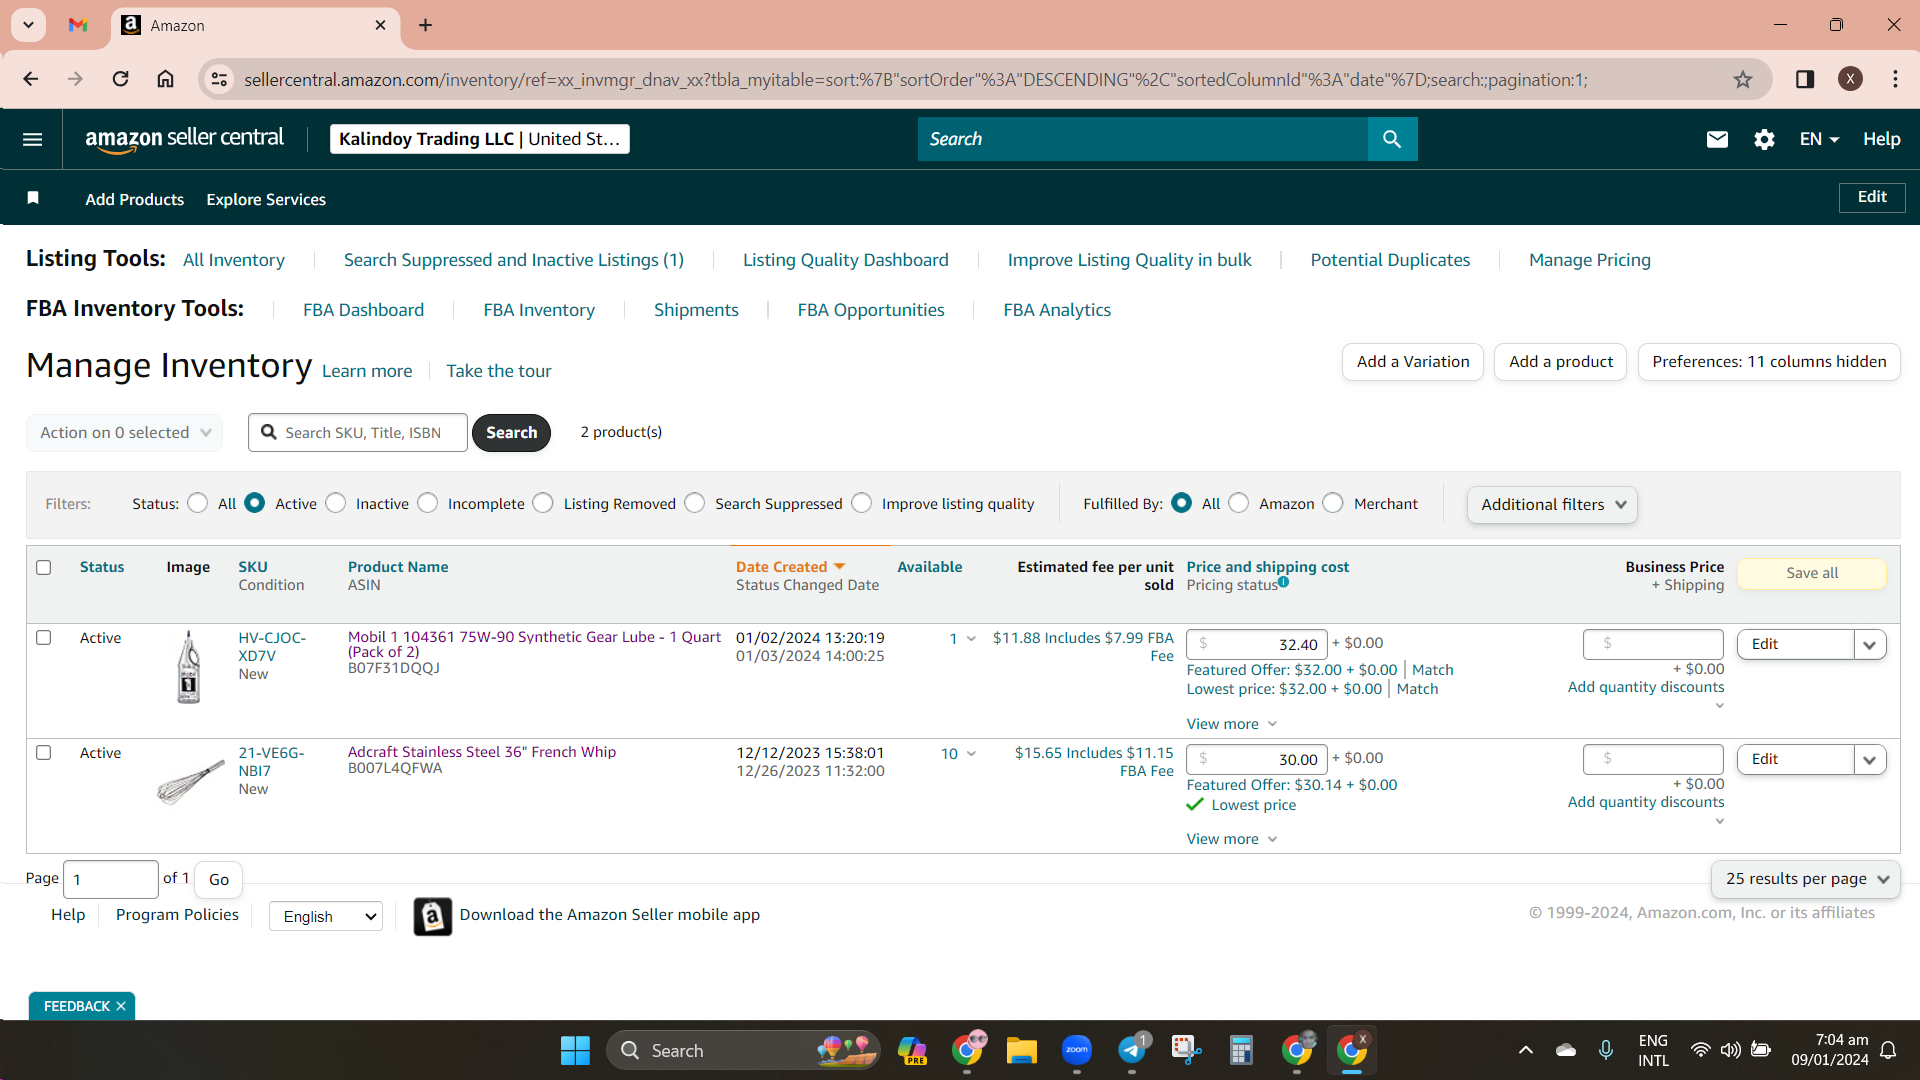Open the browser side panel icon
Screen dimensions: 1920x1080
(1805, 79)
